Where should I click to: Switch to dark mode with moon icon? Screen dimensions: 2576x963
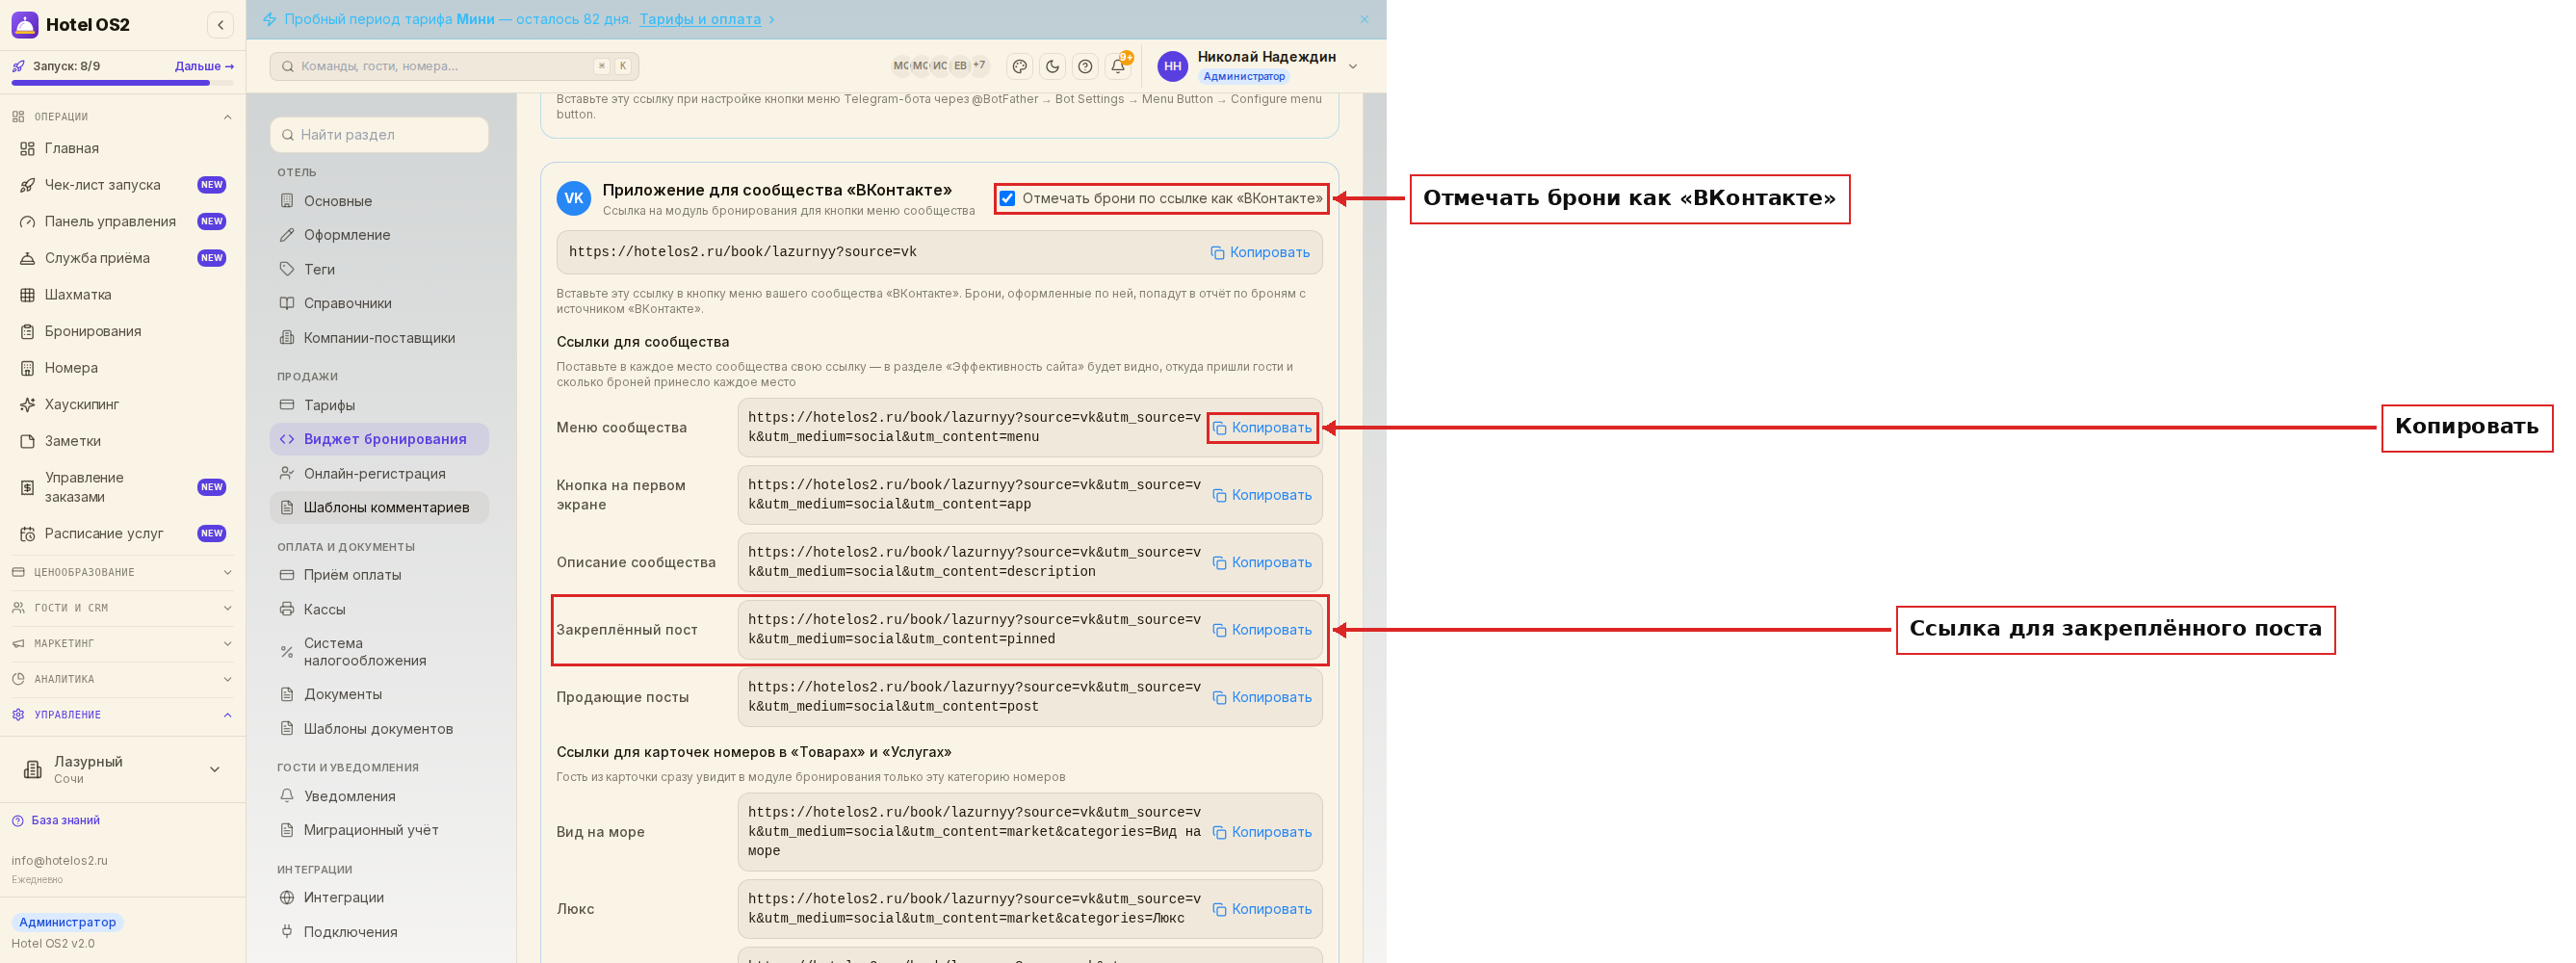(1052, 66)
